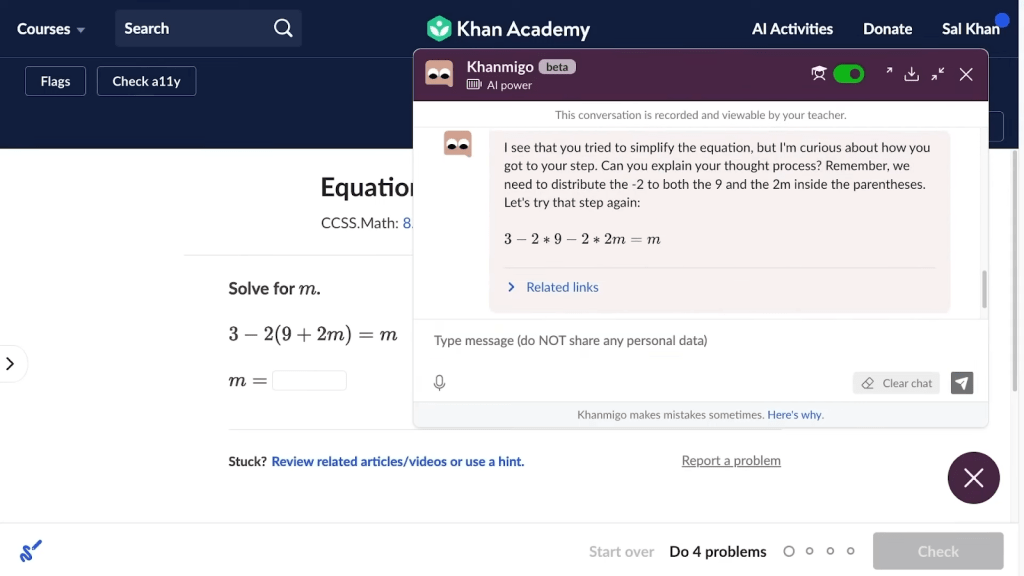Open the scratchpad pencil tool
This screenshot has height=576, width=1024.
click(x=31, y=551)
